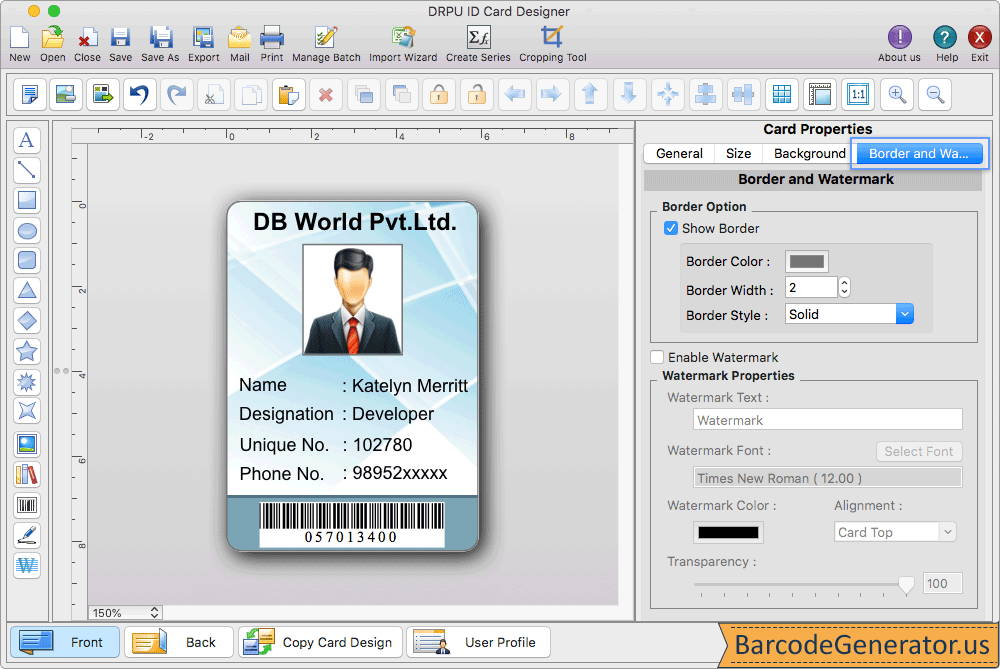Click the photo on the ID card

[353, 299]
